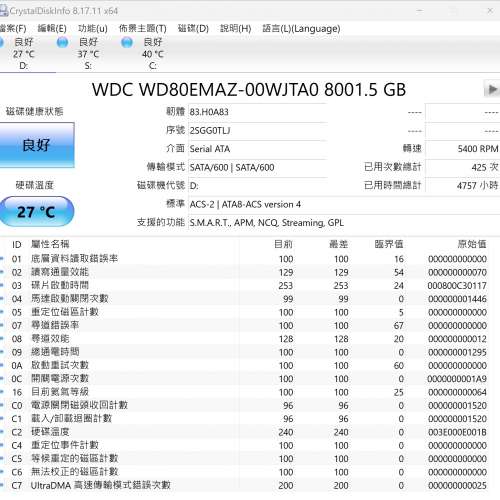Click raw value 000000000025

coord(457,486)
